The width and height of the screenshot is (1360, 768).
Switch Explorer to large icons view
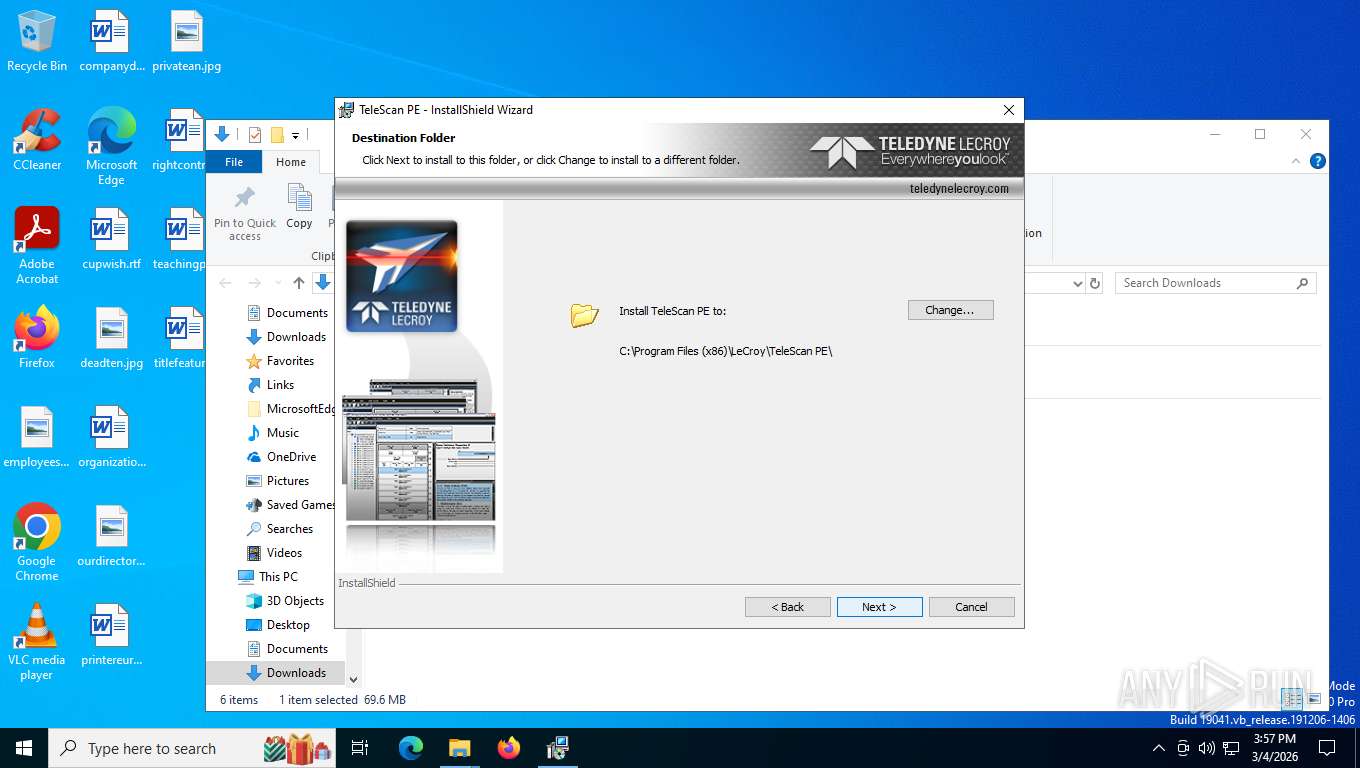pyautogui.click(x=1314, y=699)
